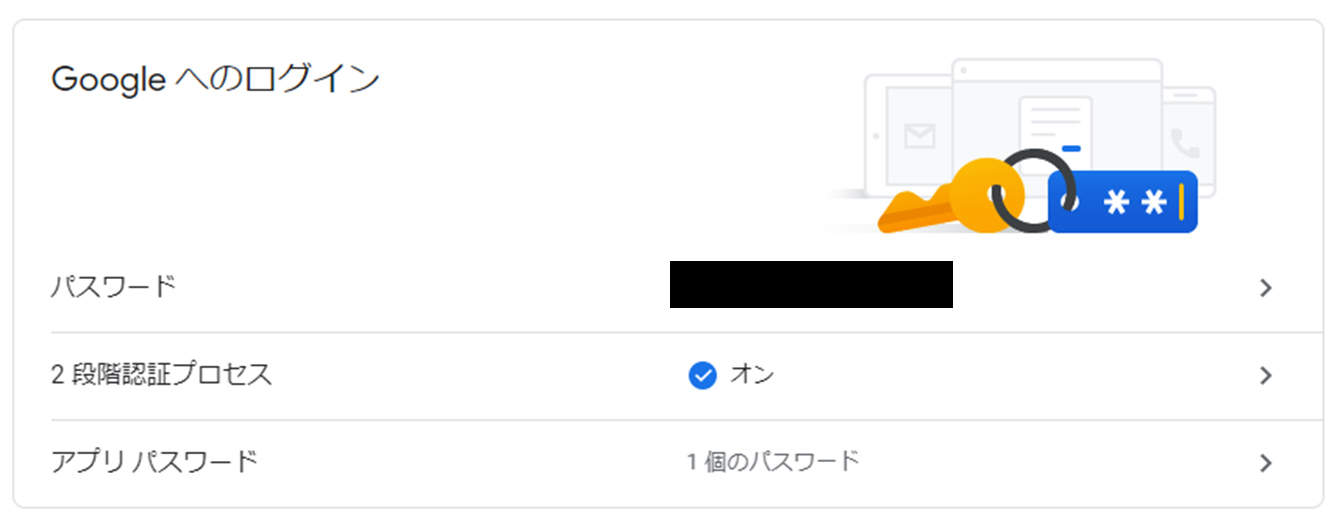Image resolution: width=1340 pixels, height=521 pixels.
Task: Open the パスワード row chevron
Action: [1266, 288]
